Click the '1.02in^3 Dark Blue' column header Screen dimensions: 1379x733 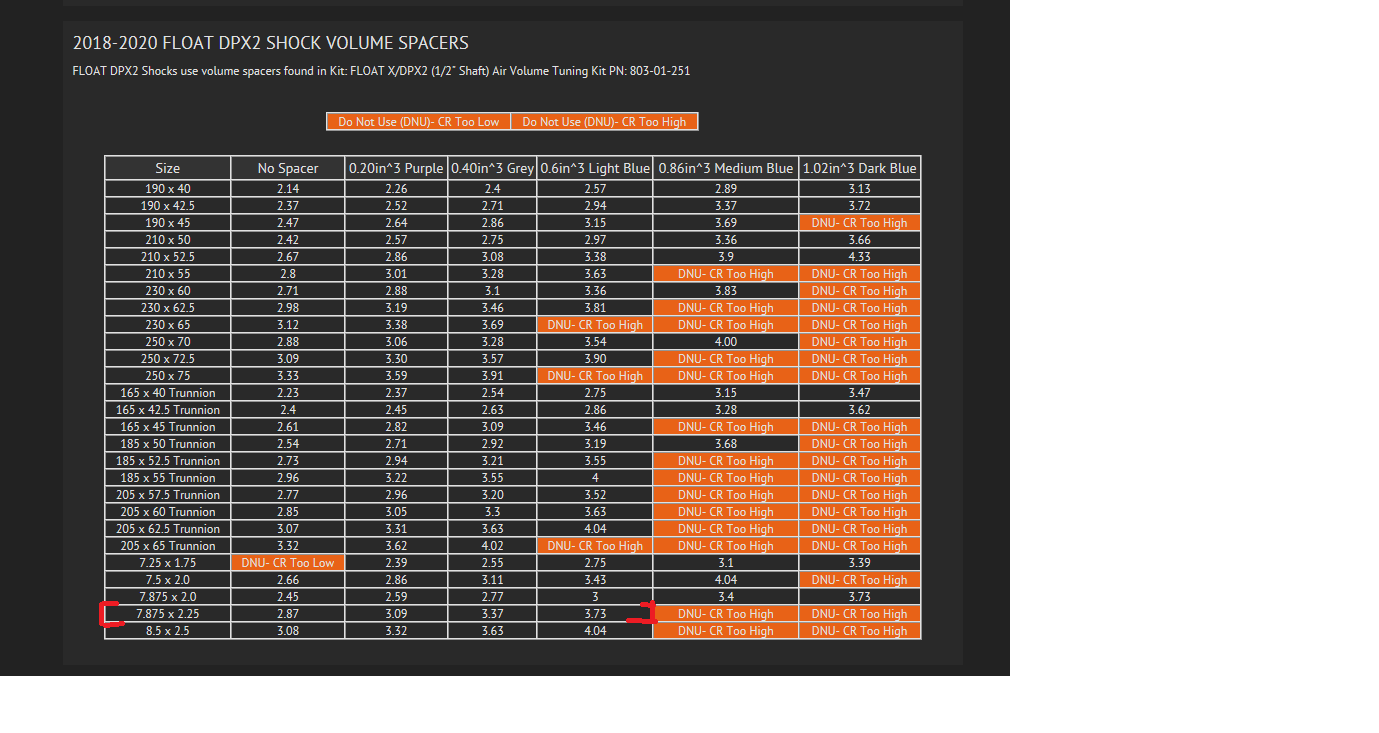coord(860,168)
